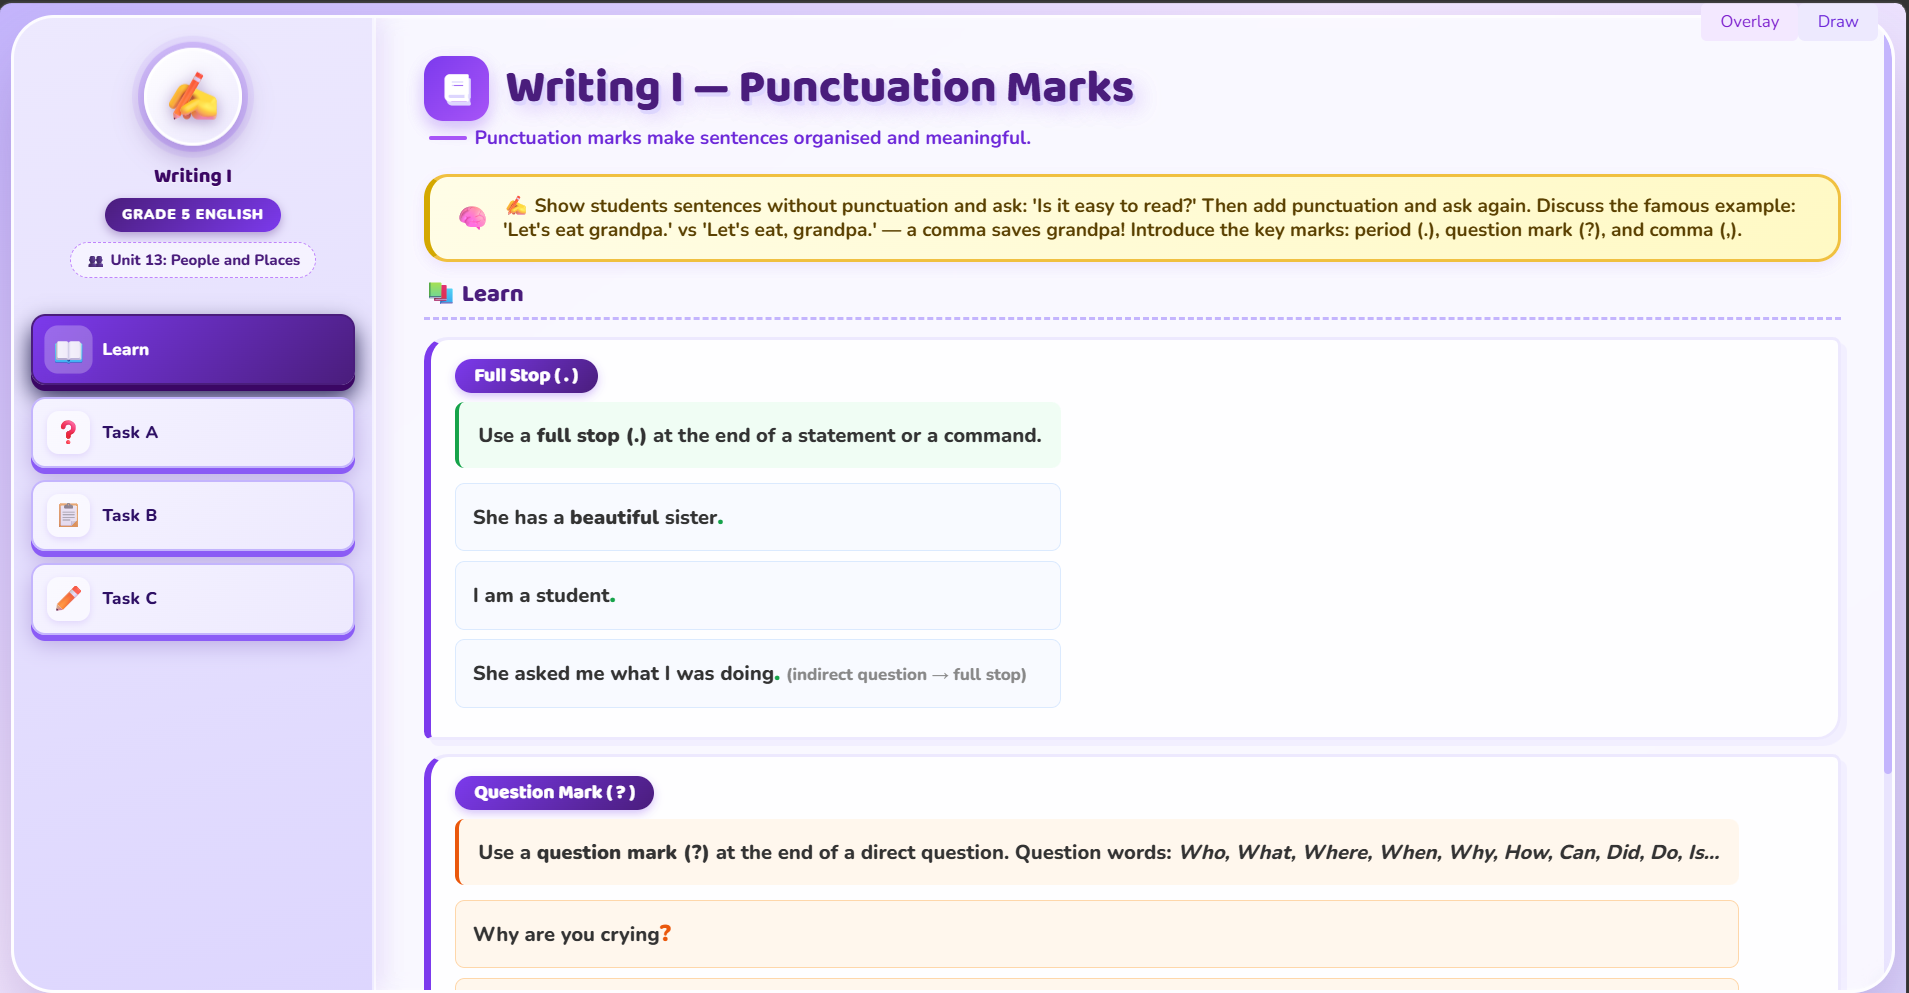Click example 'I am a student.'
The height and width of the screenshot is (993, 1909).
tap(758, 595)
